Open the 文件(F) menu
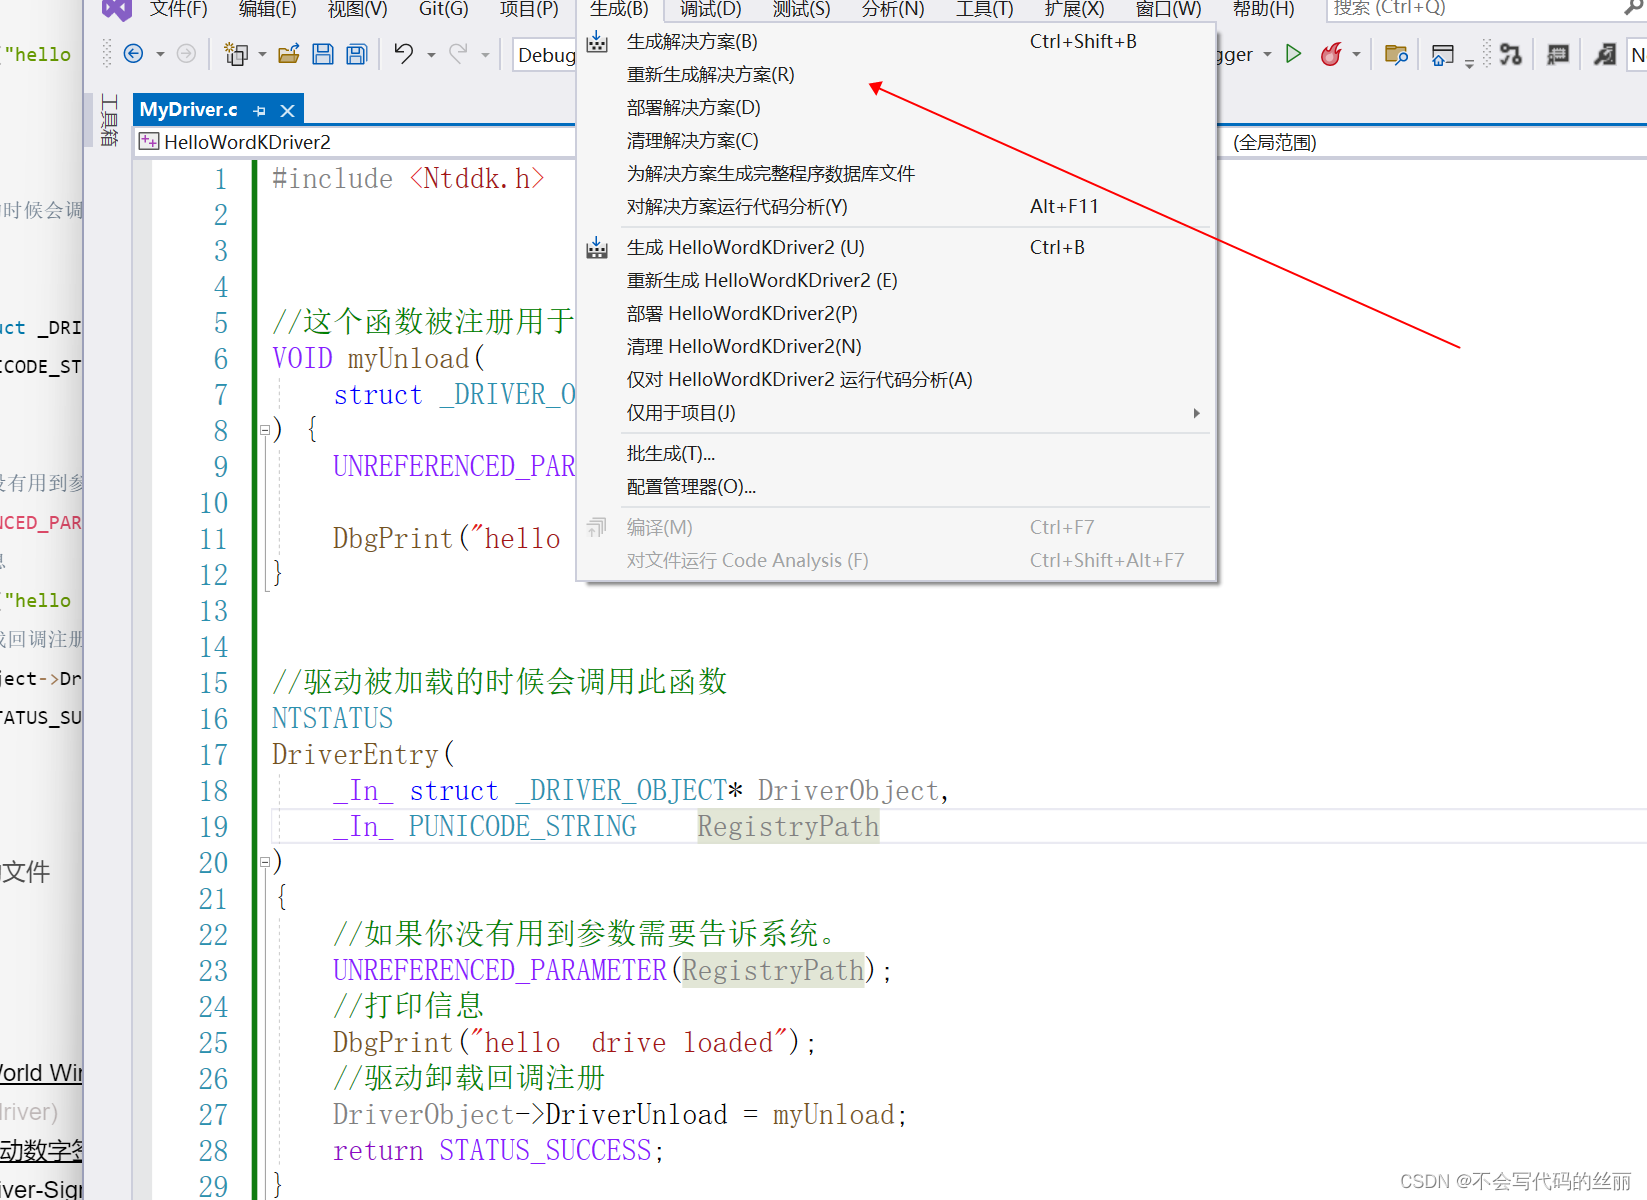The image size is (1647, 1200). coord(178,9)
